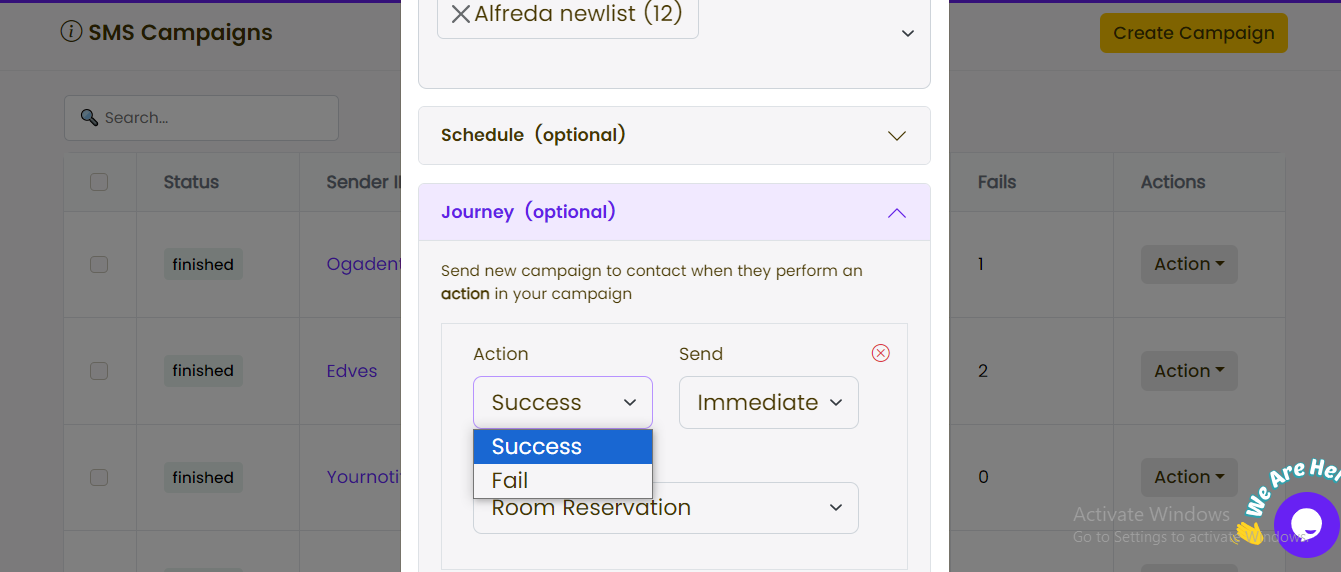
Task: Check the box for the Edves campaign row
Action: pos(99,371)
